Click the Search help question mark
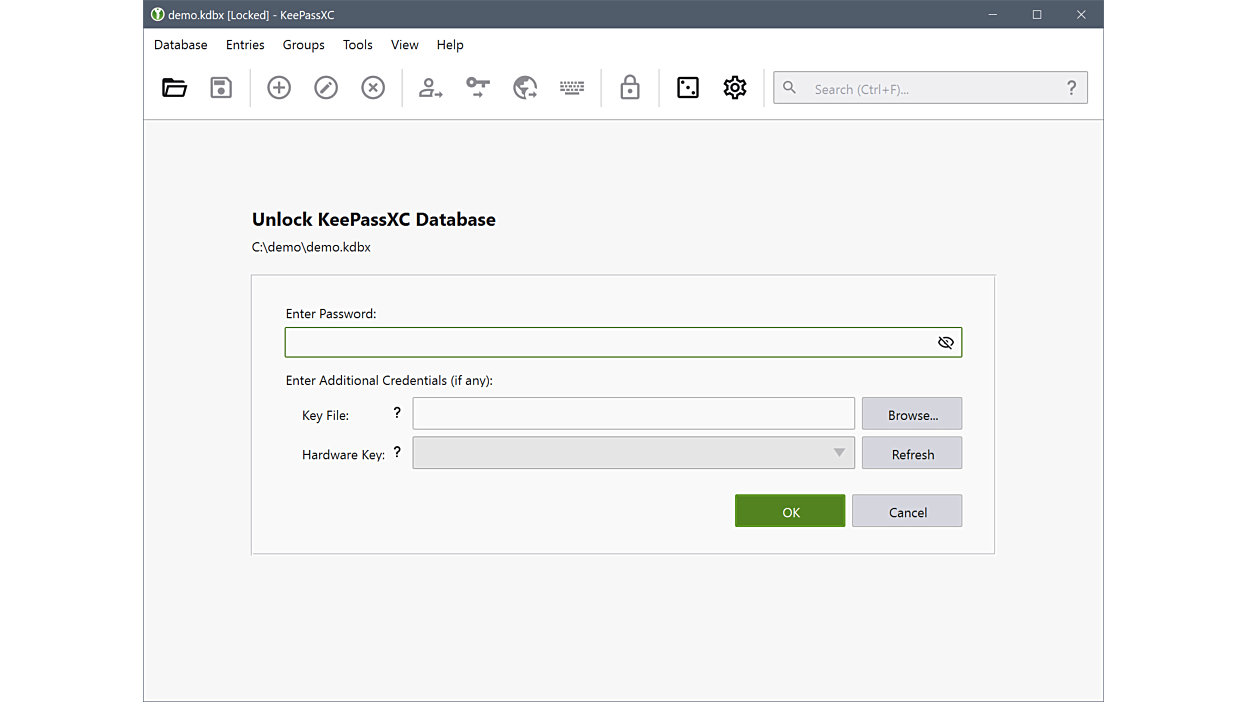The height and width of the screenshot is (702, 1248). 1071,88
